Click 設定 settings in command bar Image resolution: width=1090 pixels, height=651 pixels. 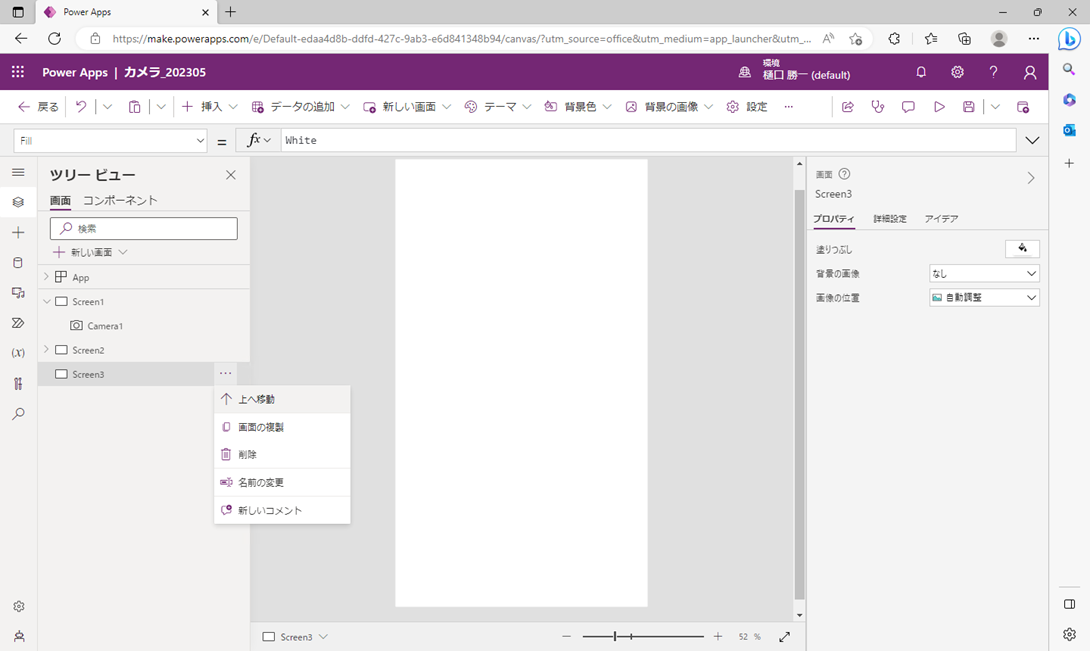point(747,106)
